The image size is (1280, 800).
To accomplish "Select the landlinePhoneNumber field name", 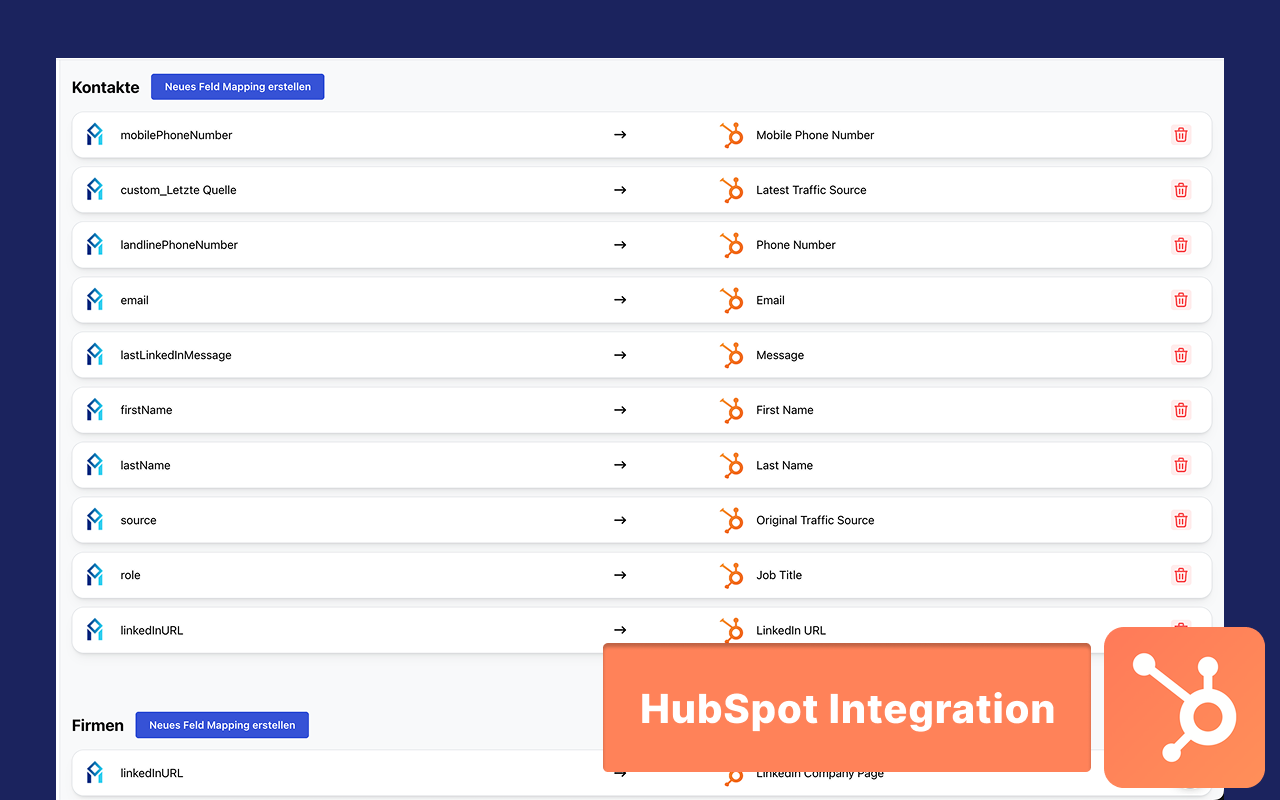I will point(179,245).
